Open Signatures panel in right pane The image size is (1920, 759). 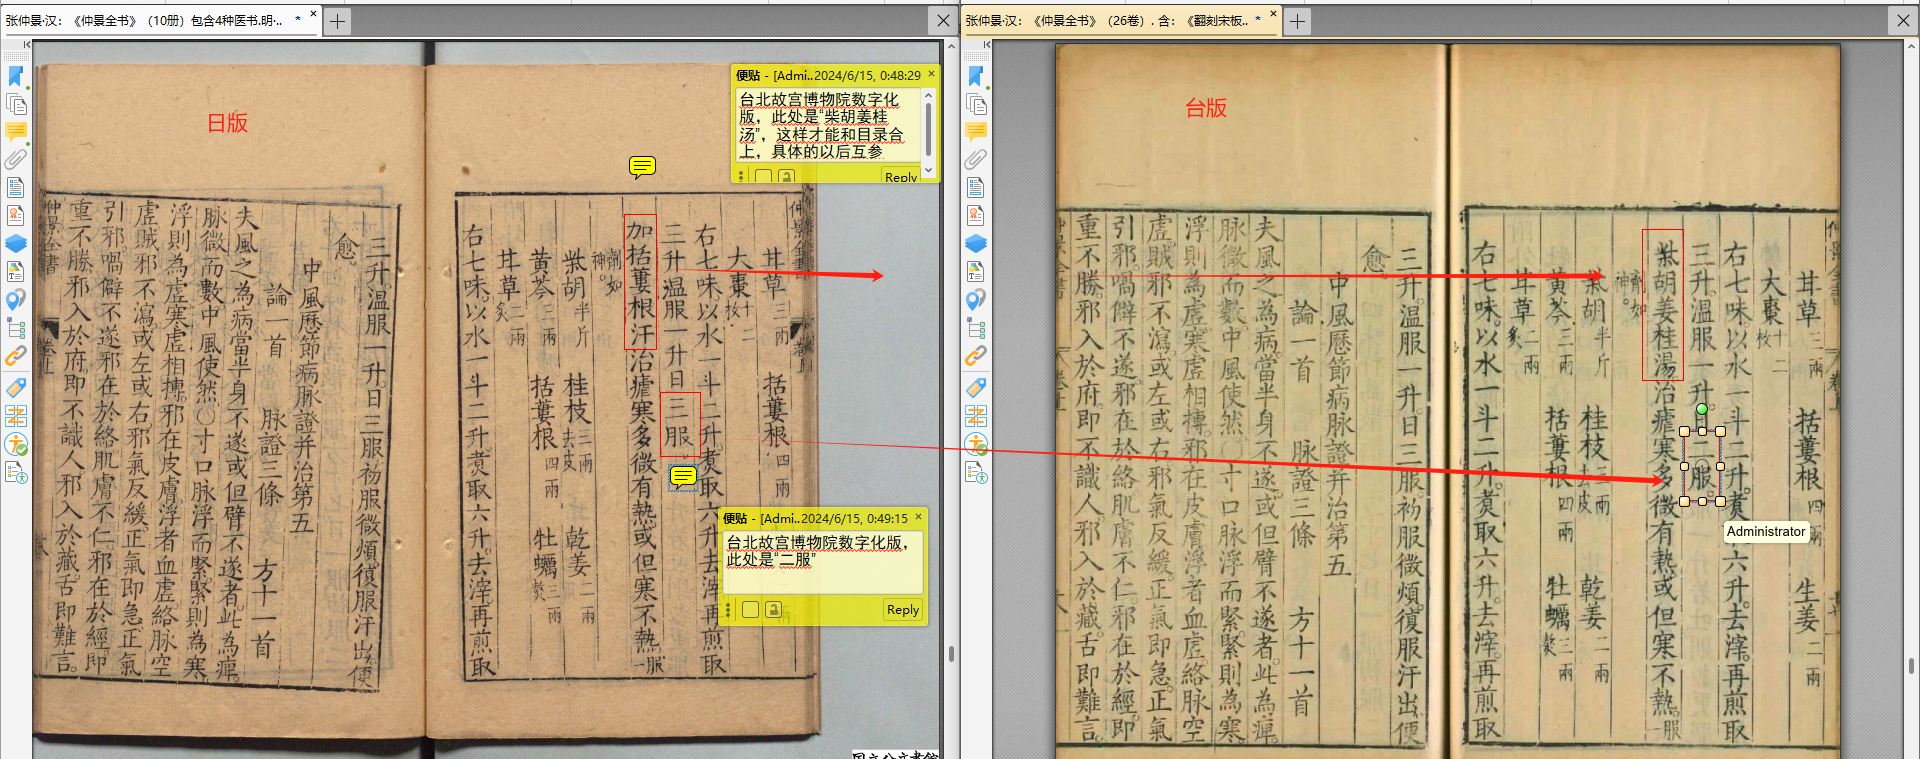[x=976, y=215]
